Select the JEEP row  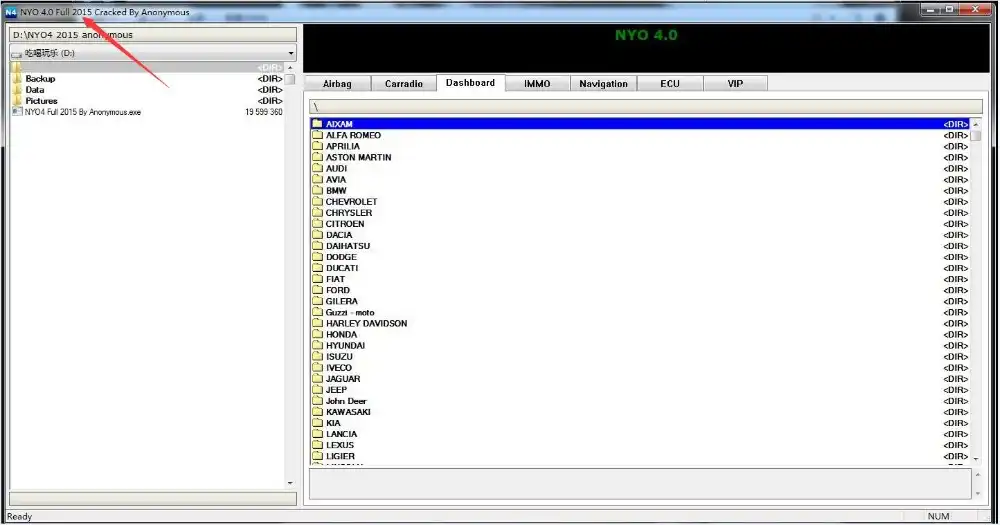click(x=640, y=390)
